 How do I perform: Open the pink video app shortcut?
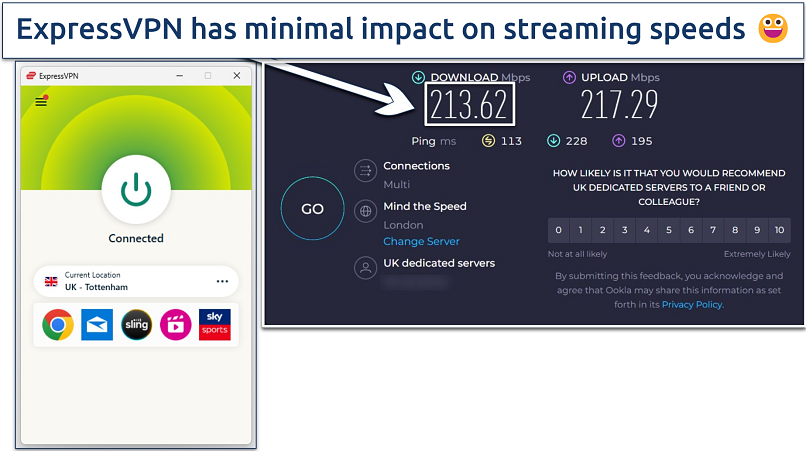coord(175,324)
